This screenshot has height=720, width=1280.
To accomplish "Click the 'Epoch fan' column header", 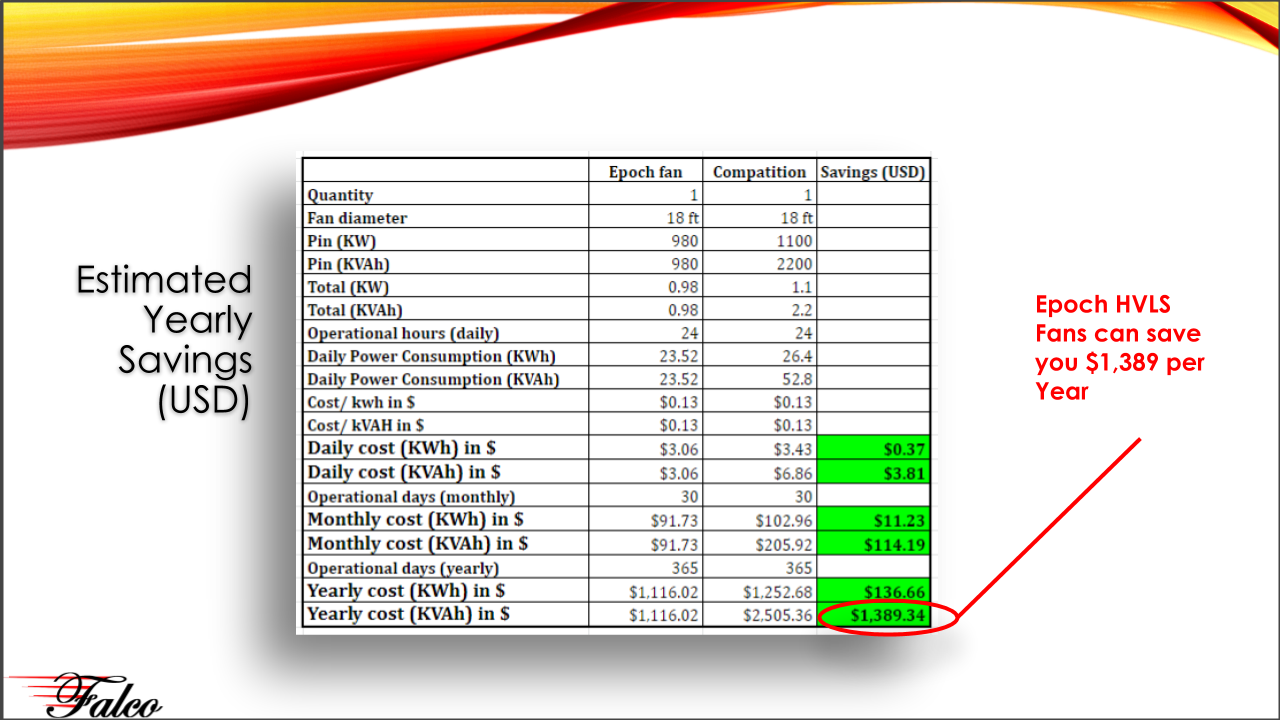I will click(645, 172).
